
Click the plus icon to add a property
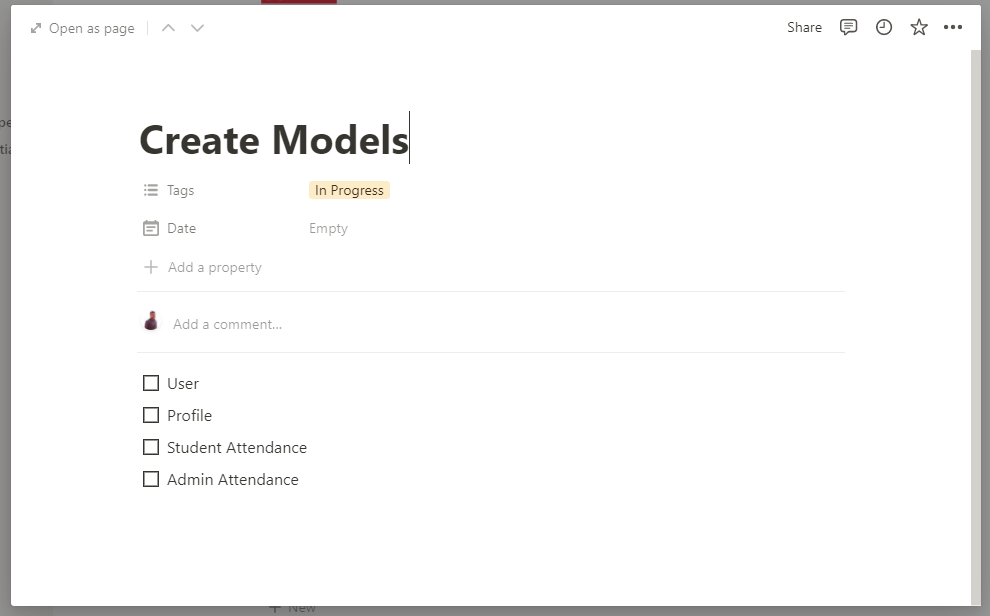coord(150,267)
